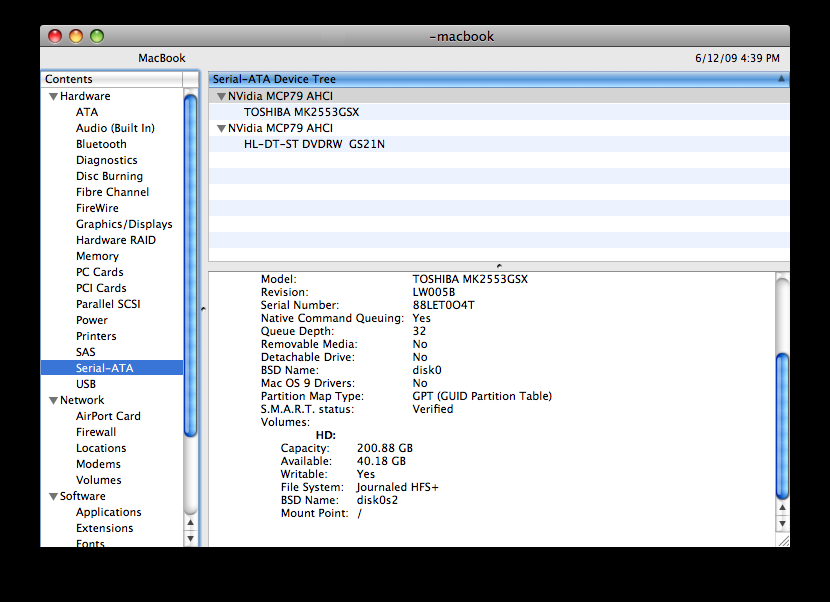Viewport: 830px width, 602px height.
Task: Select ATA in Contents list
Action: pyautogui.click(x=87, y=112)
